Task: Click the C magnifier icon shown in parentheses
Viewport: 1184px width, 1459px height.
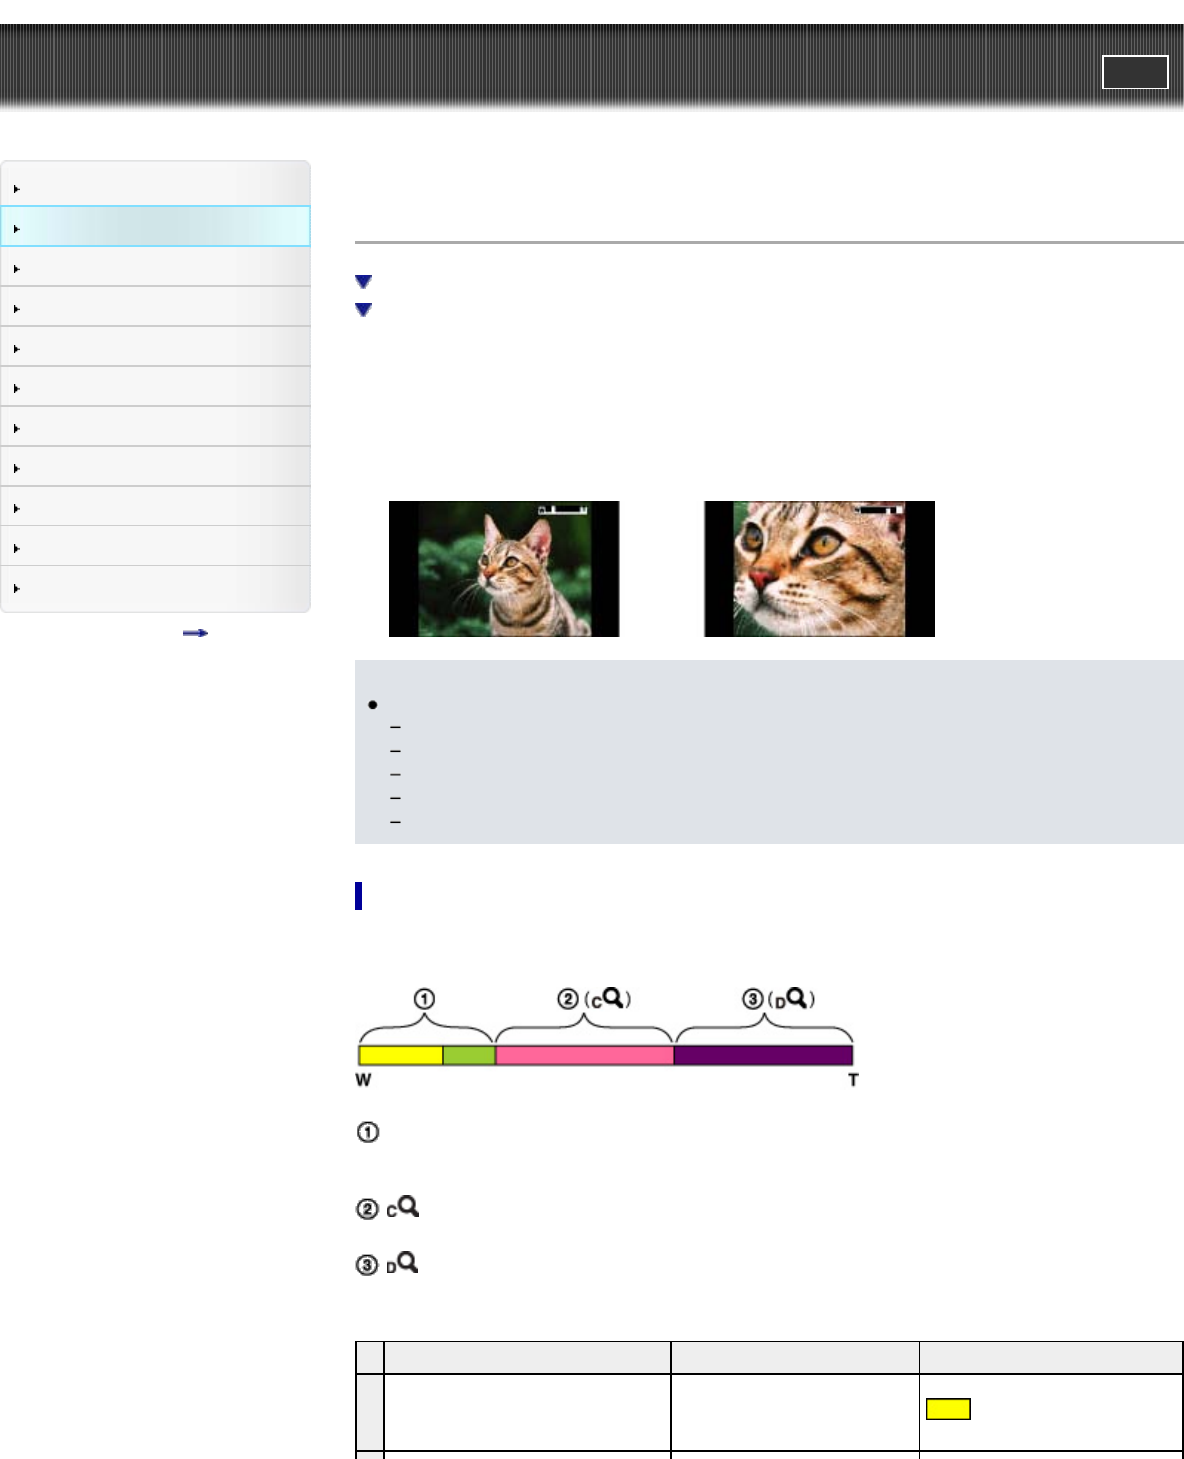Action: 606,998
